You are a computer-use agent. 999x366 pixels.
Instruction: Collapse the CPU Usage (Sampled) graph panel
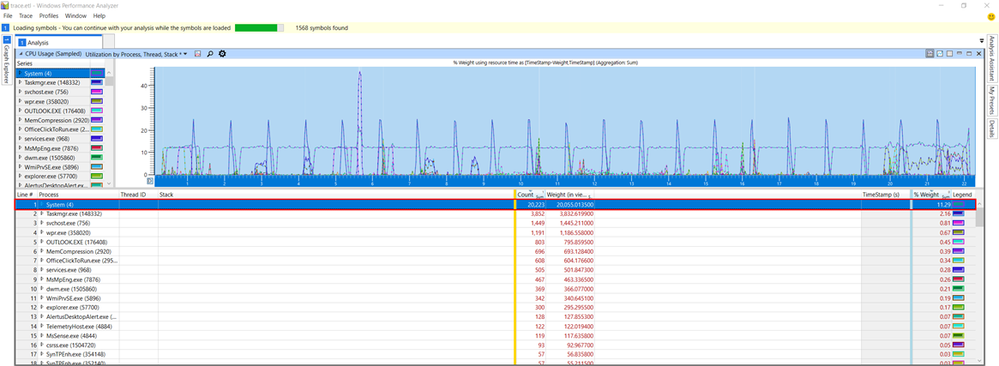tap(20, 54)
